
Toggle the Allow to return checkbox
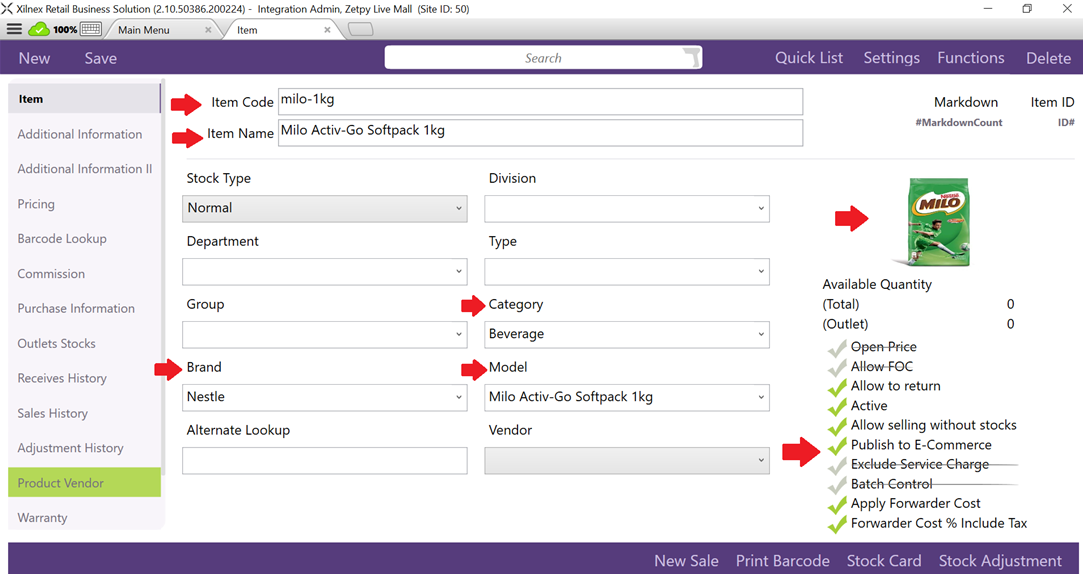point(837,386)
